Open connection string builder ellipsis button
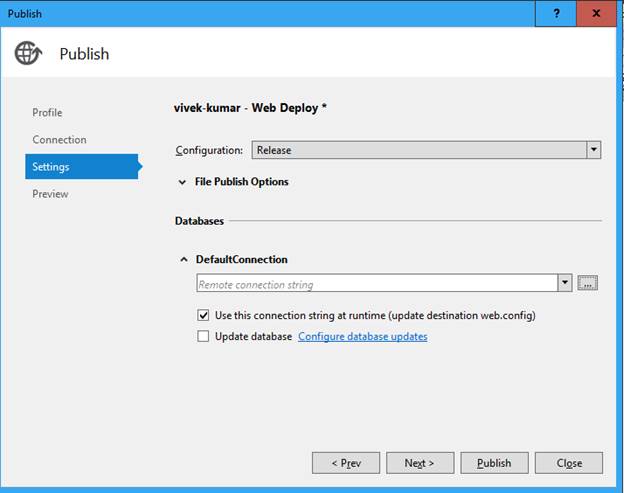This screenshot has height=493, width=624. tap(588, 284)
